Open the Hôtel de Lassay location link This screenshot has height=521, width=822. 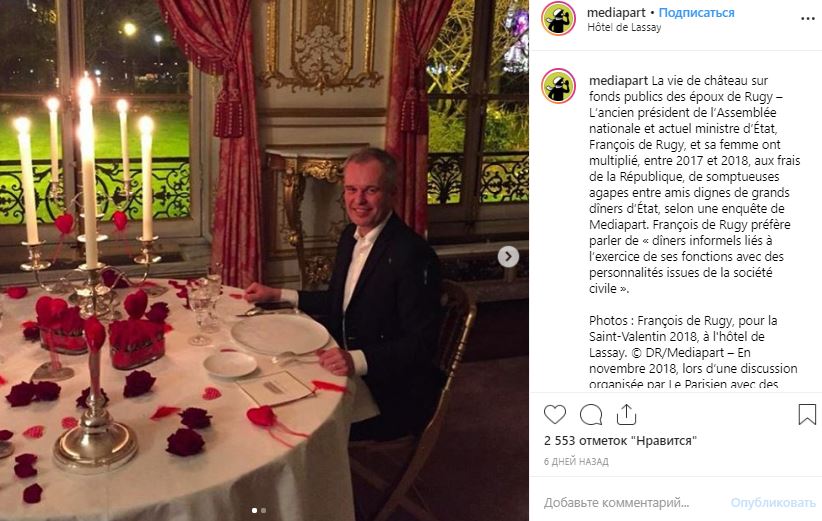pyautogui.click(x=624, y=27)
